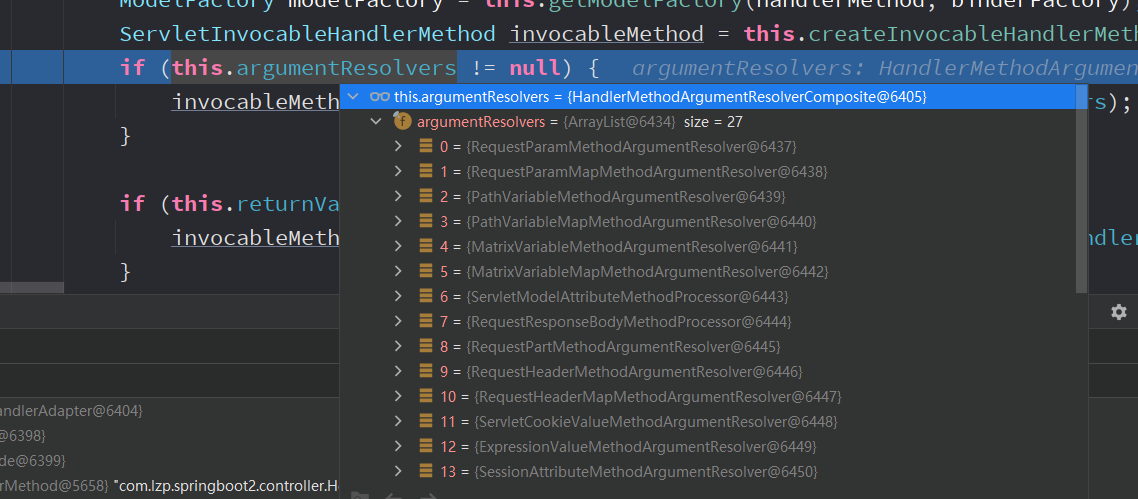
Task: Click the evaluation popup's vertical scrollbar
Action: click(x=1081, y=190)
